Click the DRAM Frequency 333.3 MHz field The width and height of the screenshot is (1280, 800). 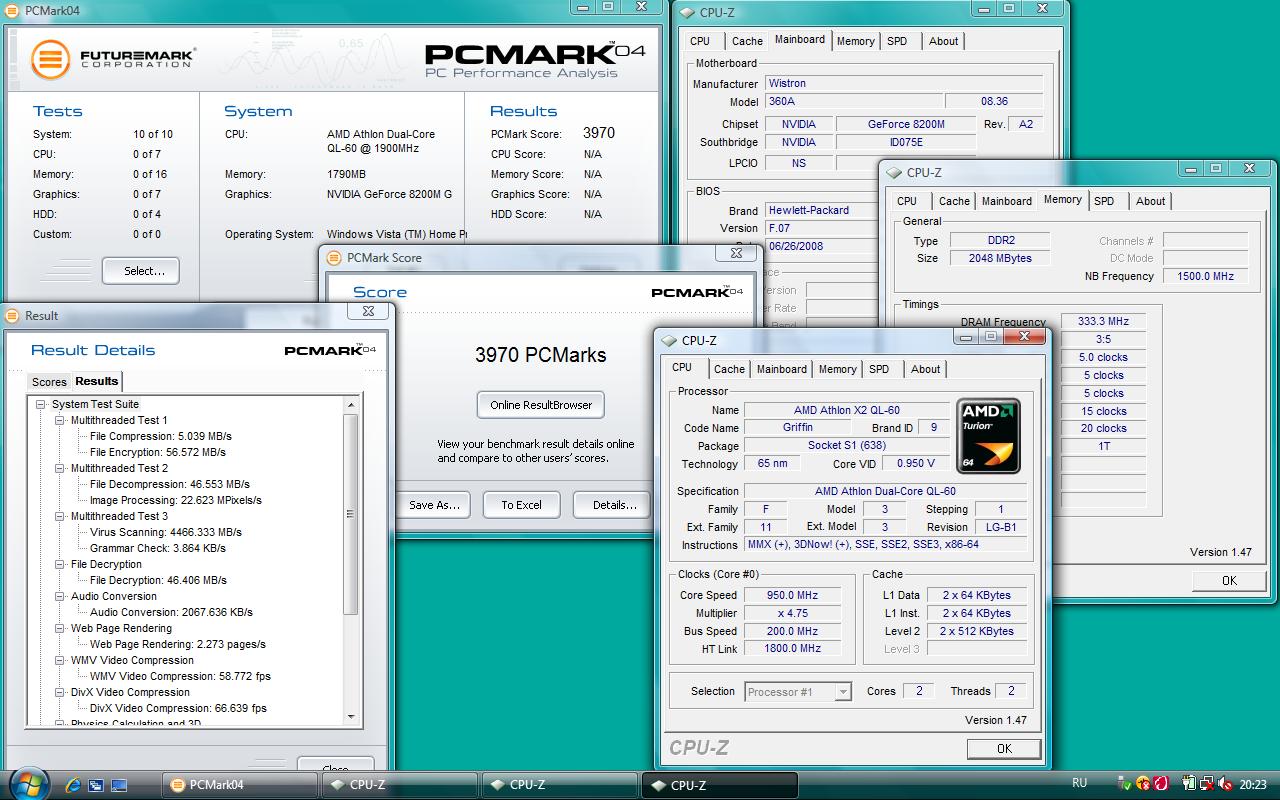coord(1103,321)
